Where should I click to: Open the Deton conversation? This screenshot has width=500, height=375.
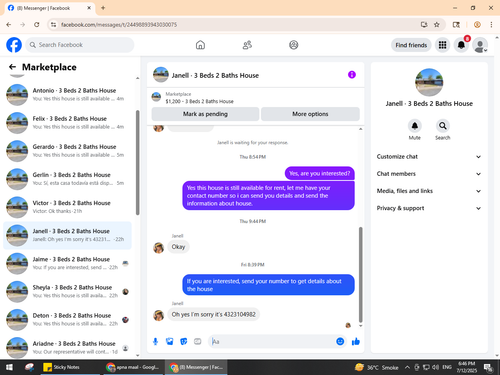coord(67,320)
